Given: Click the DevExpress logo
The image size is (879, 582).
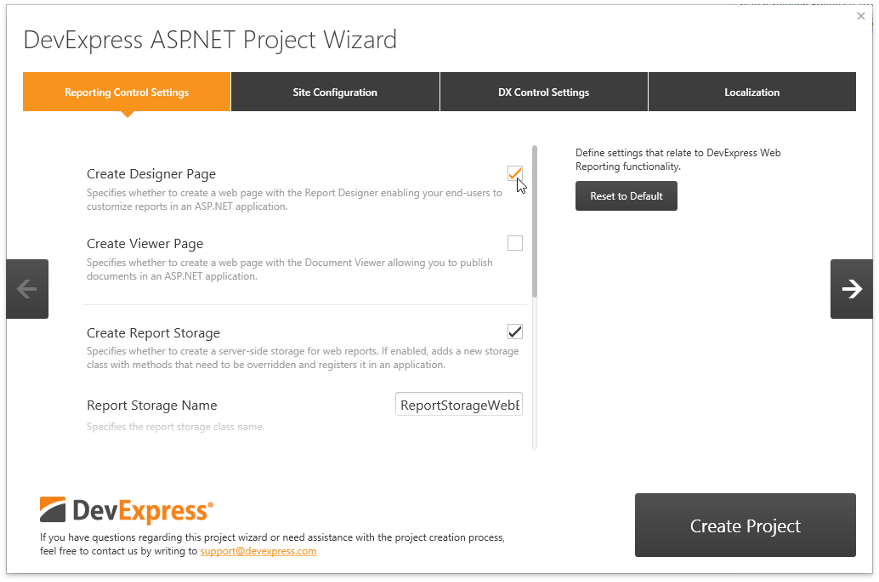Looking at the screenshot, I should pos(126,511).
